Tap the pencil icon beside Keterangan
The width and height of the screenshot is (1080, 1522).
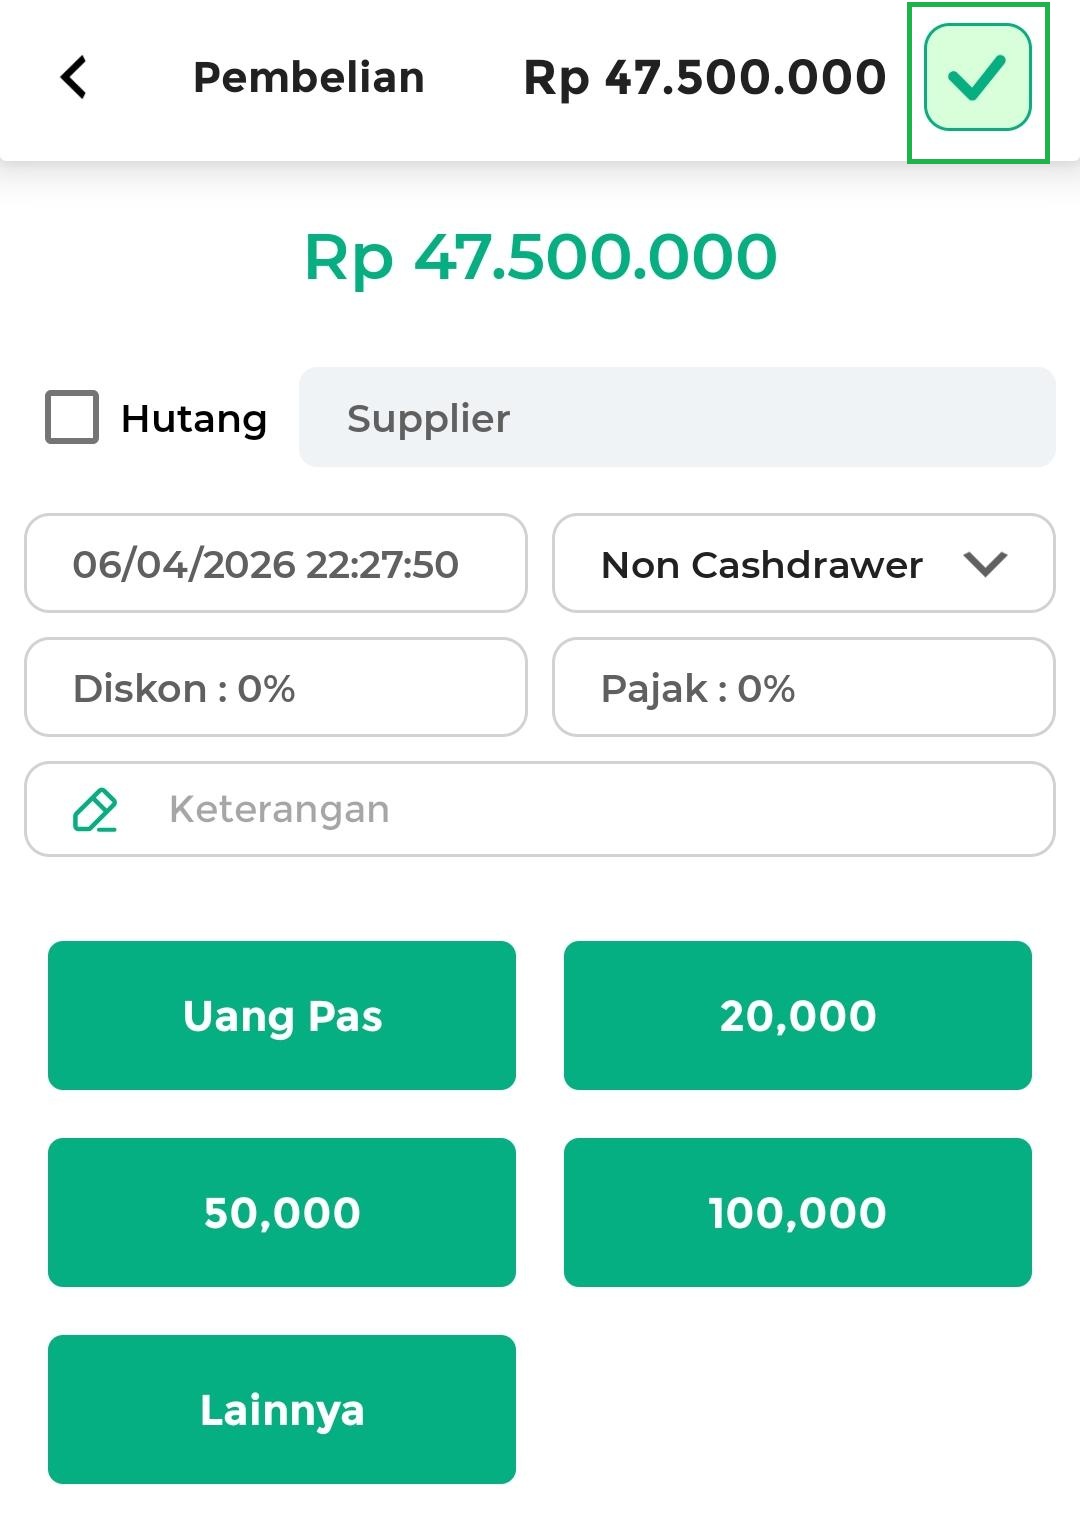coord(95,809)
